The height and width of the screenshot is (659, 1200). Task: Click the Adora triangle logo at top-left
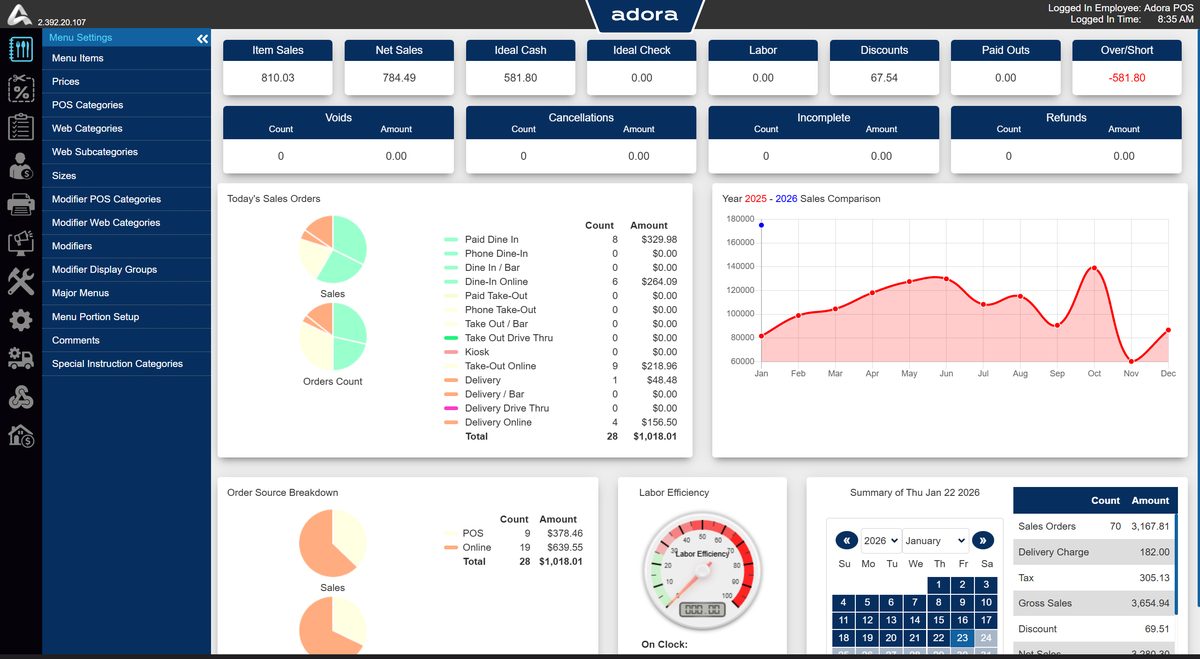pos(20,13)
